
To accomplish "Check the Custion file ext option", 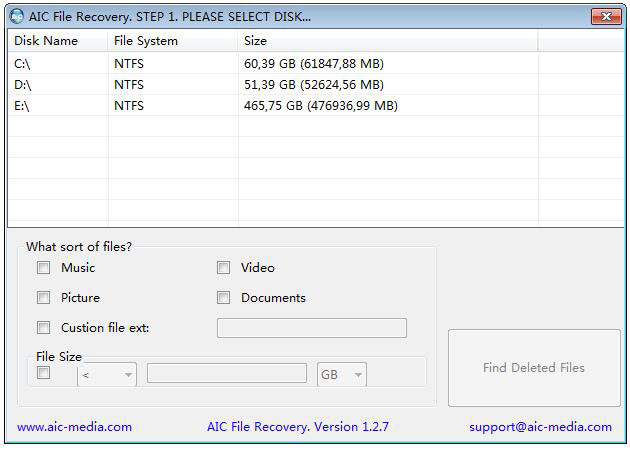I will (43, 328).
